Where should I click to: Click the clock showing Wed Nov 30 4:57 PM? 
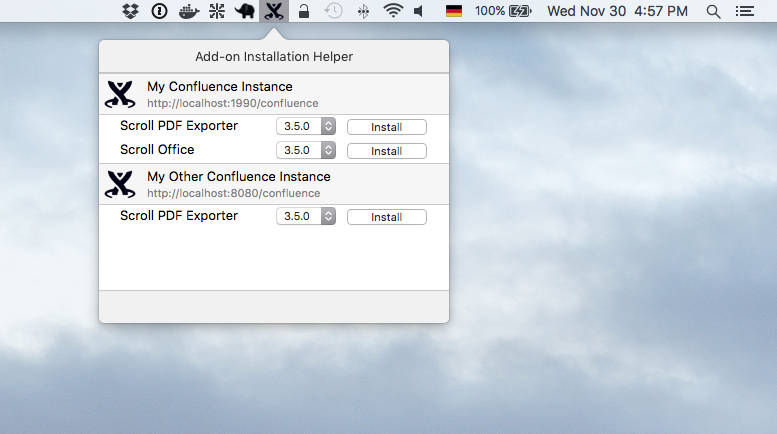coord(617,11)
